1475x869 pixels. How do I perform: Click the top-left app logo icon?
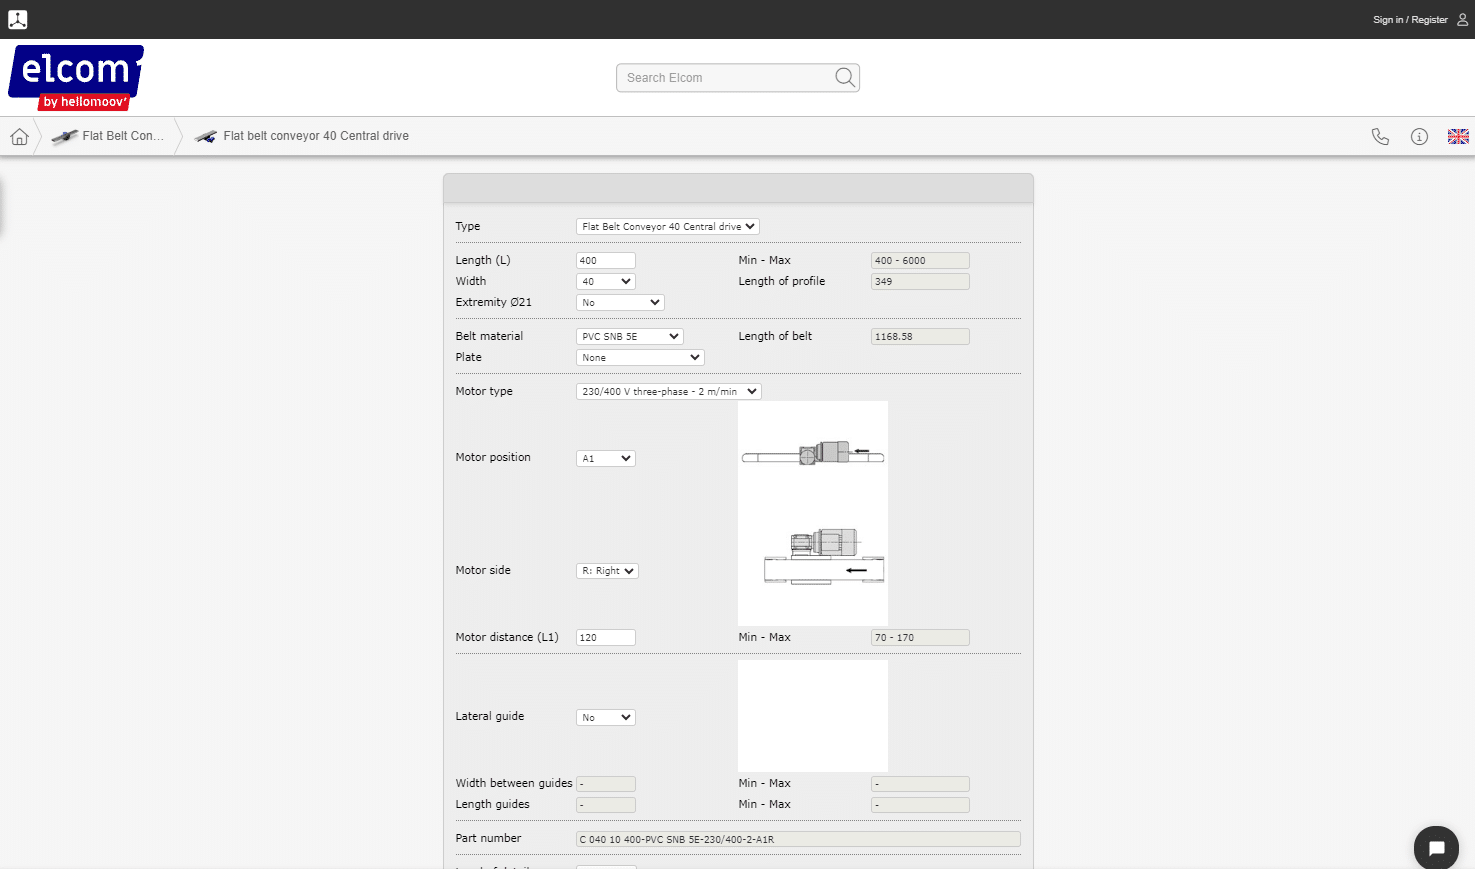pos(18,19)
